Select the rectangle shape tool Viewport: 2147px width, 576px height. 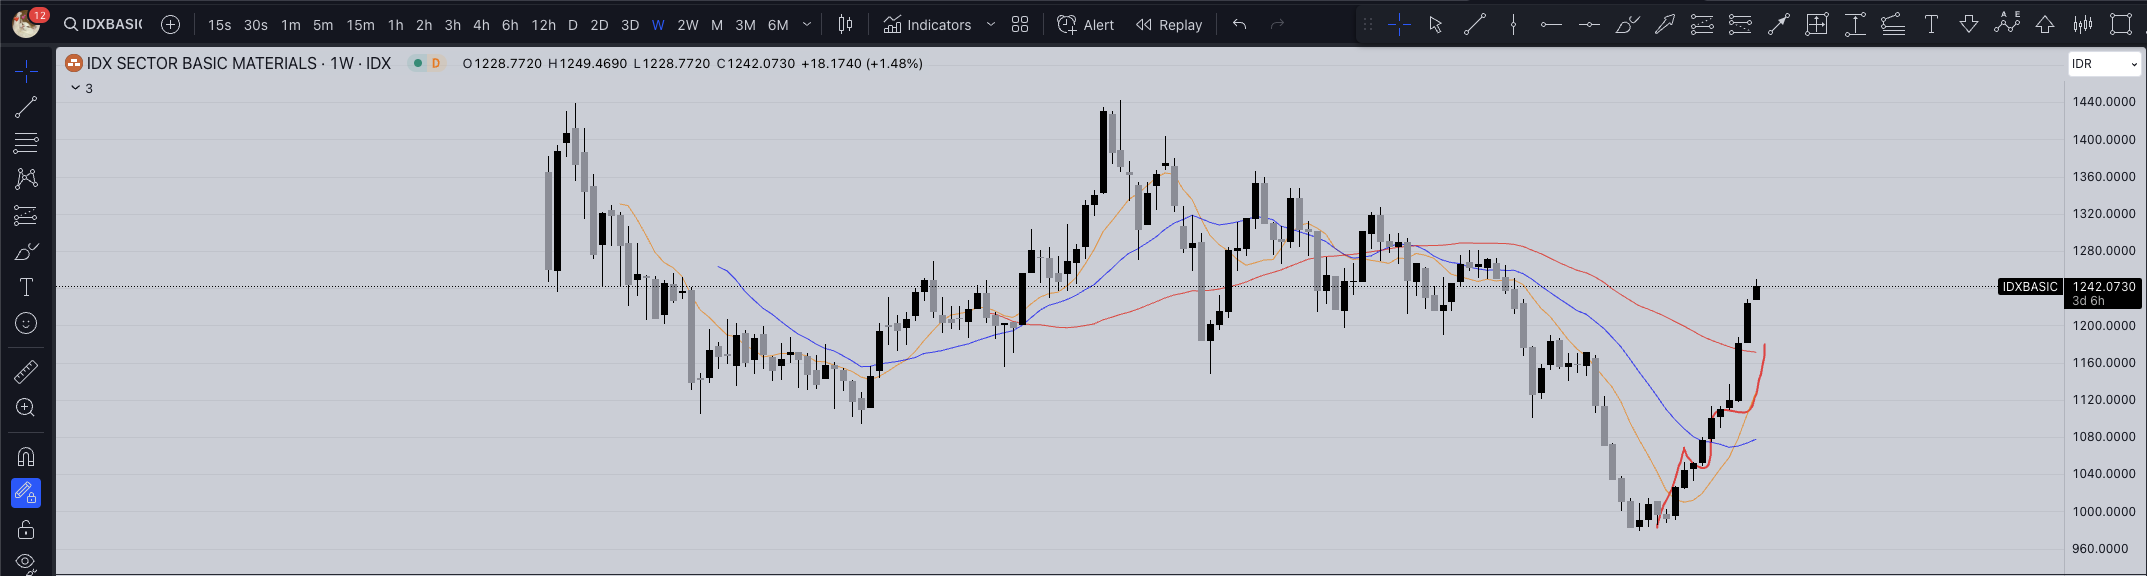coord(2121,25)
